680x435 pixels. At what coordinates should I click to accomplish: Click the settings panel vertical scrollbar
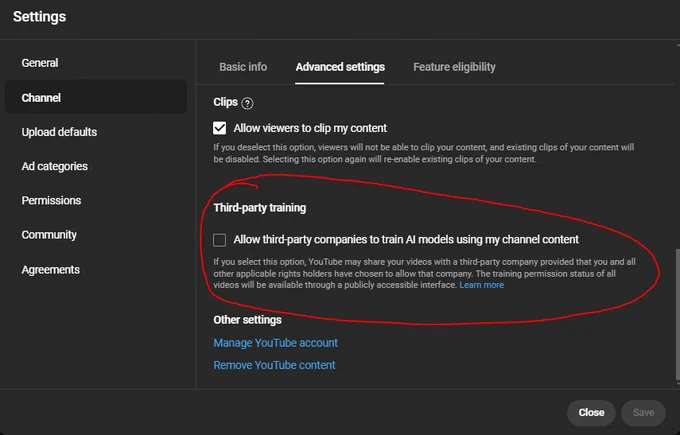coord(677,314)
